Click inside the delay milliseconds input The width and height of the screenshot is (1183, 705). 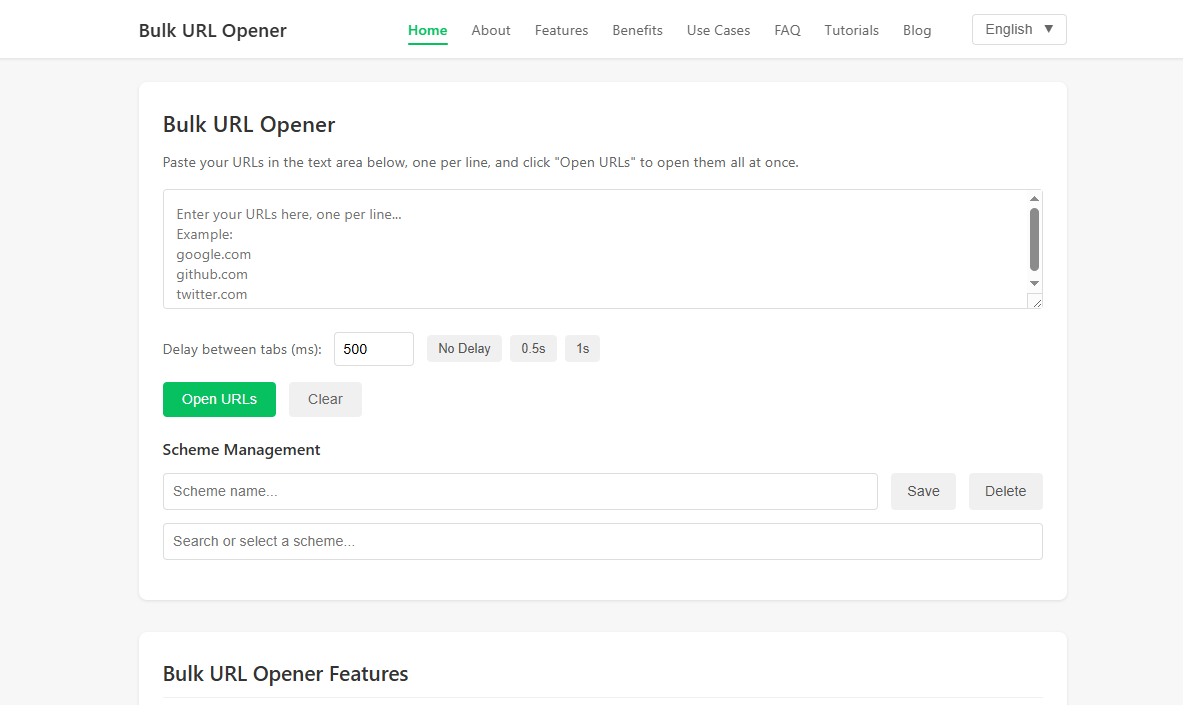[x=373, y=348]
